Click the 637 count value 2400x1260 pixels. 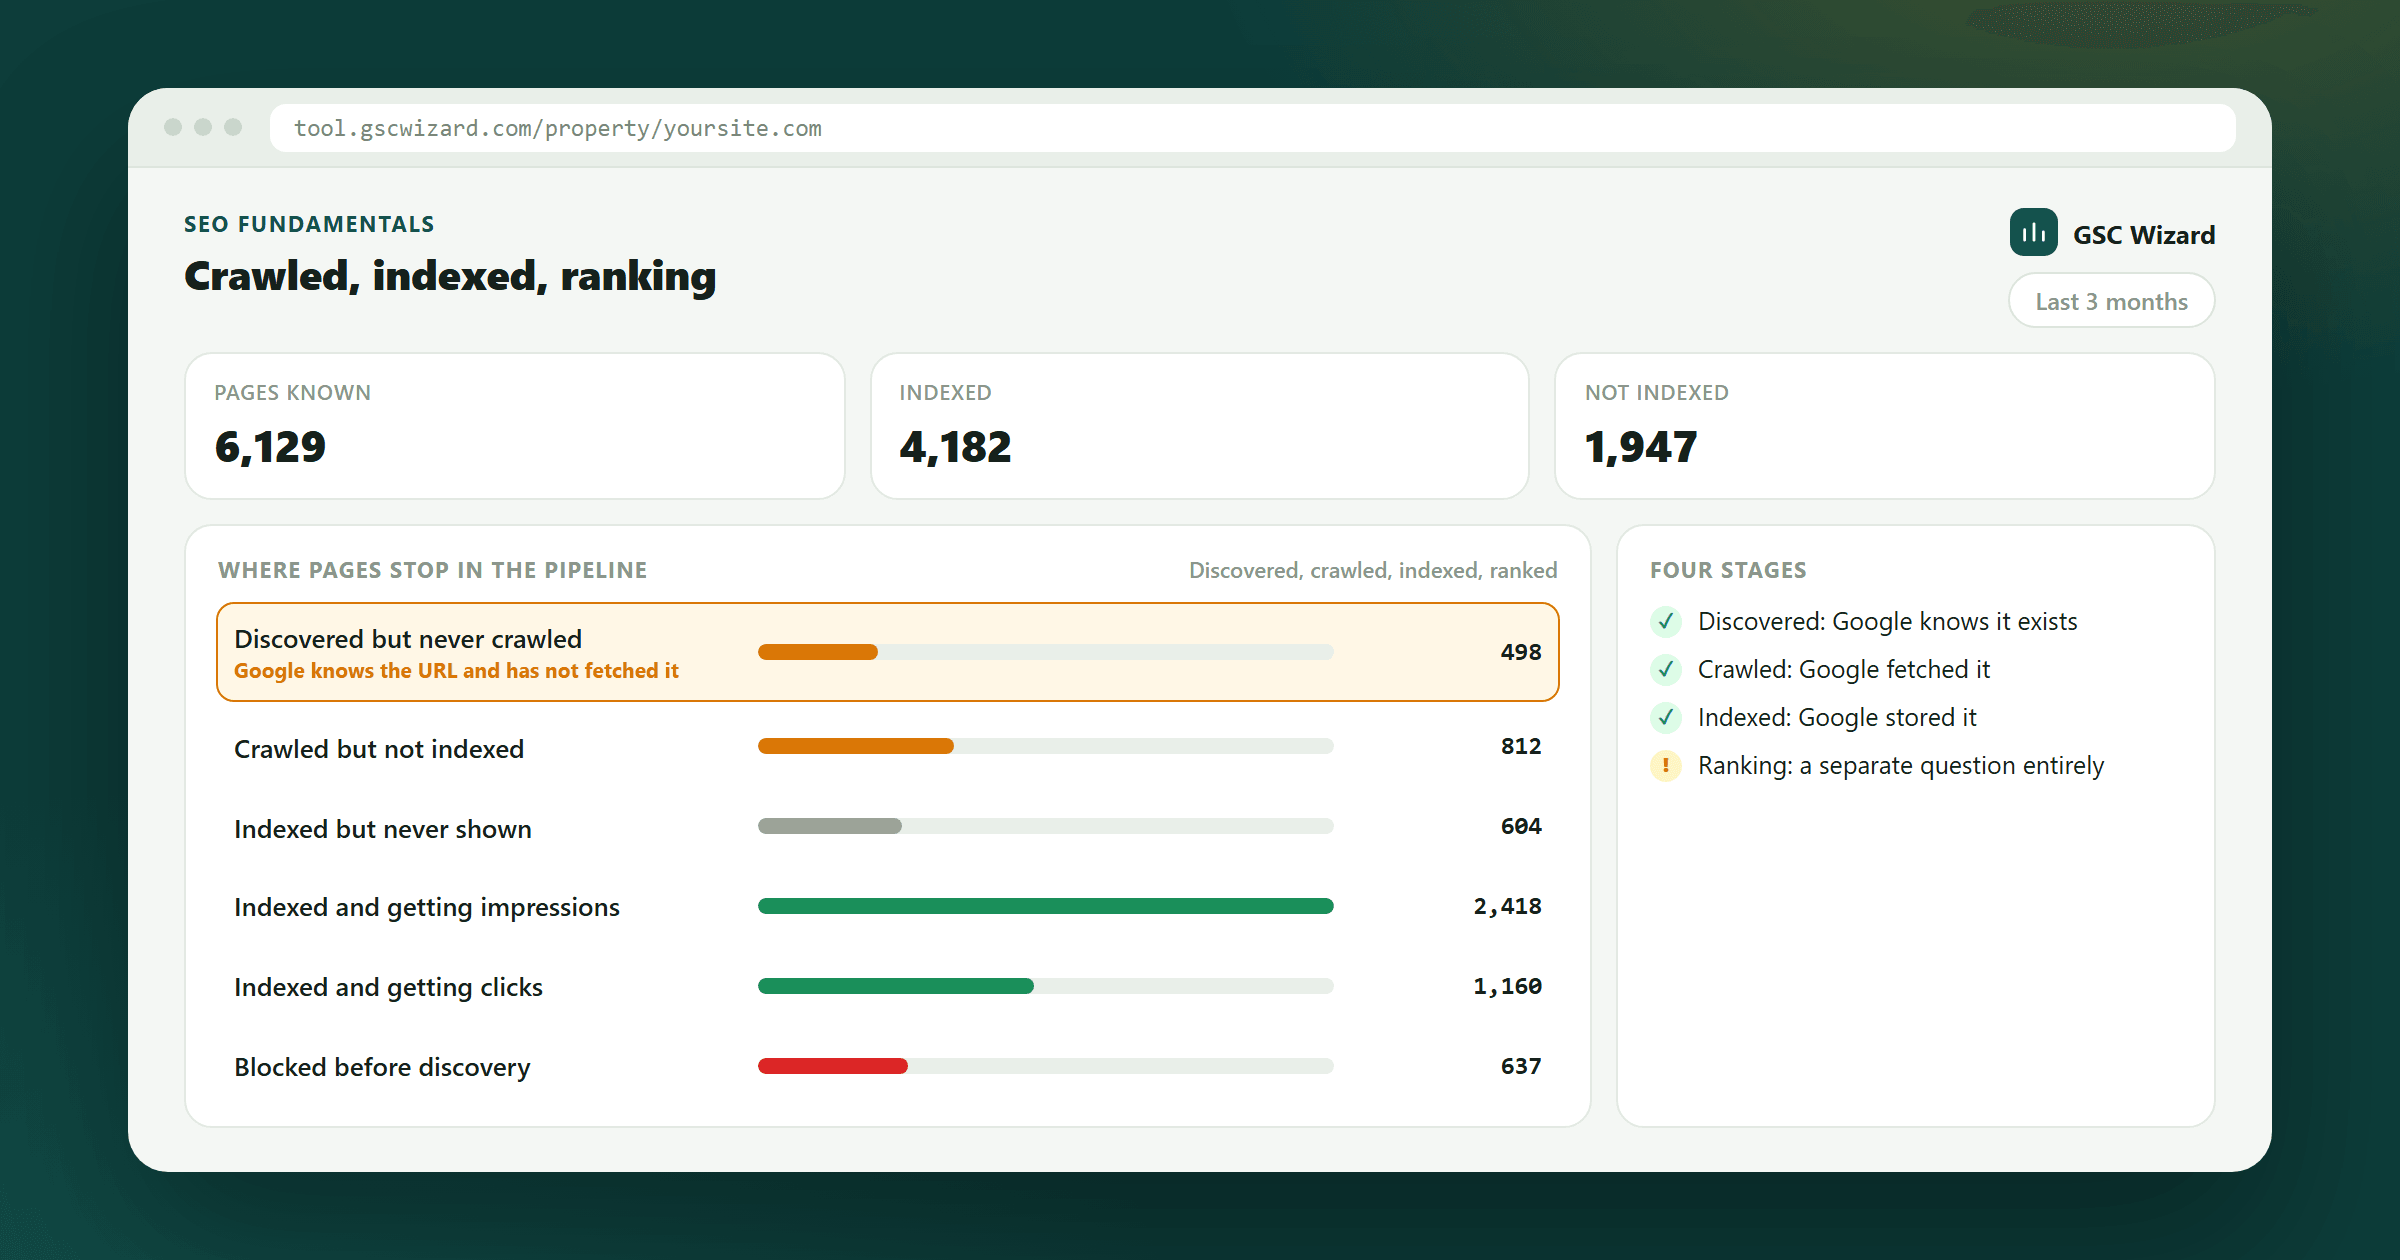point(1521,1066)
